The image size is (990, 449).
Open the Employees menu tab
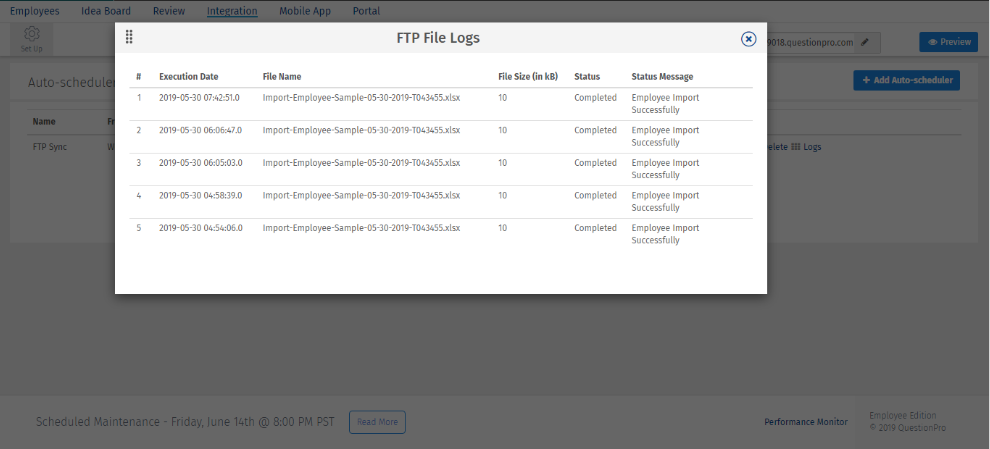pos(35,11)
